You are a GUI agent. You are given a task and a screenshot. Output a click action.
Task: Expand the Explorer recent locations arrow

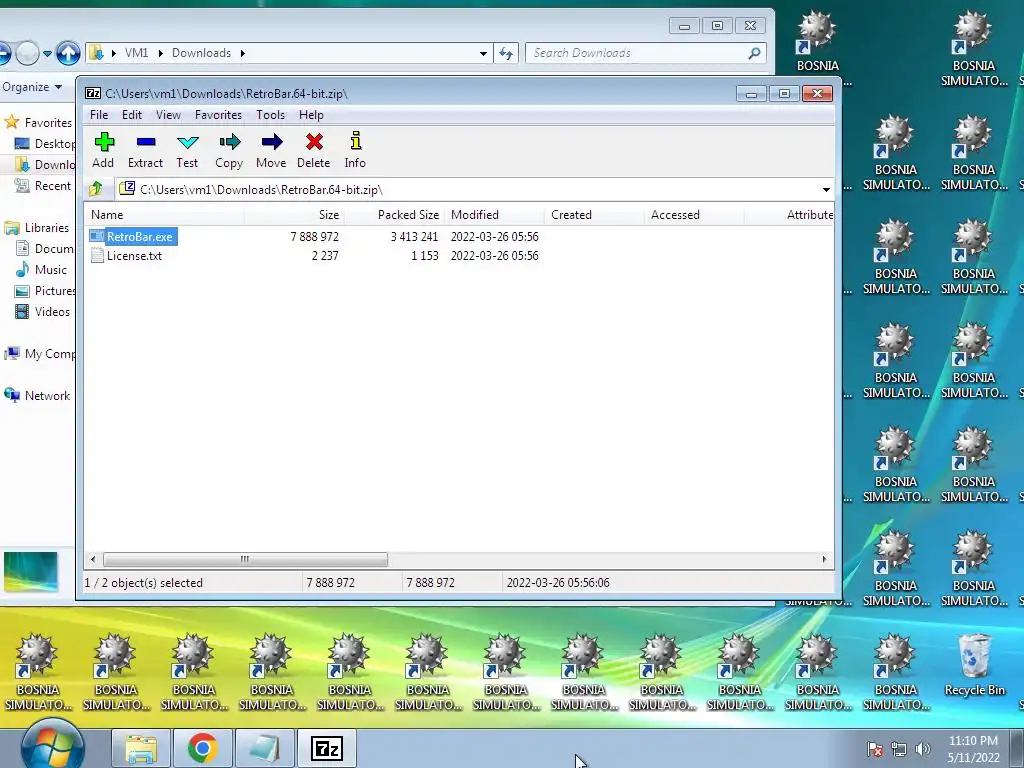[x=47, y=54]
